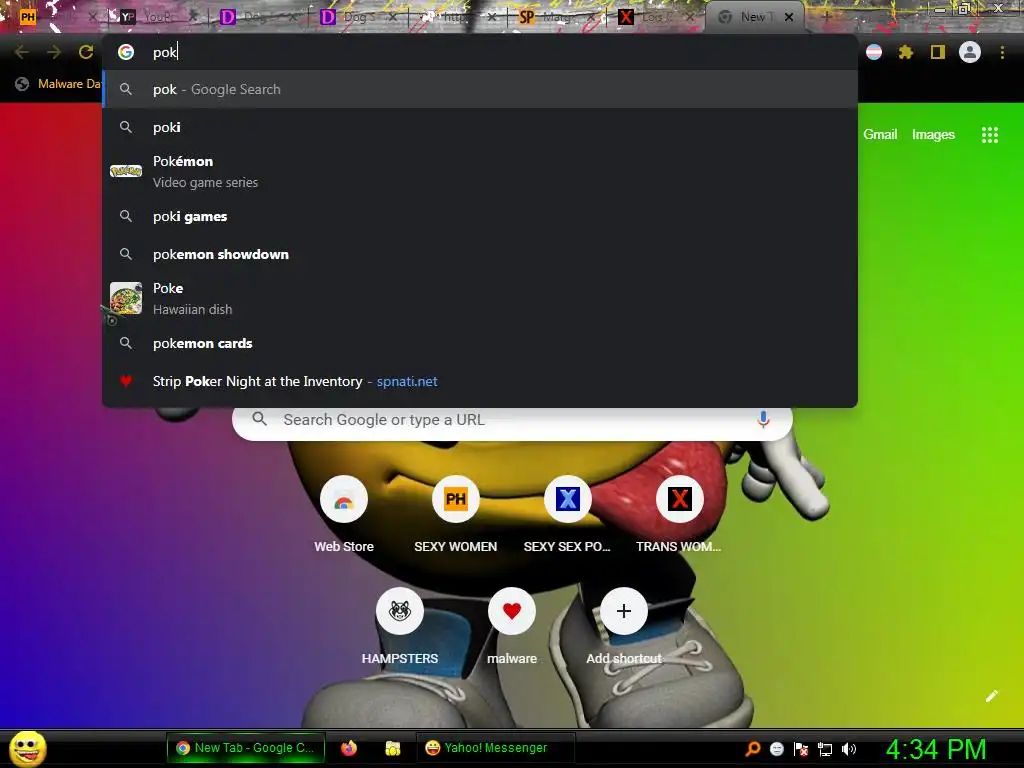The width and height of the screenshot is (1024, 768).
Task: Select 'pok - Google Search' suggestion
Action: click(480, 89)
